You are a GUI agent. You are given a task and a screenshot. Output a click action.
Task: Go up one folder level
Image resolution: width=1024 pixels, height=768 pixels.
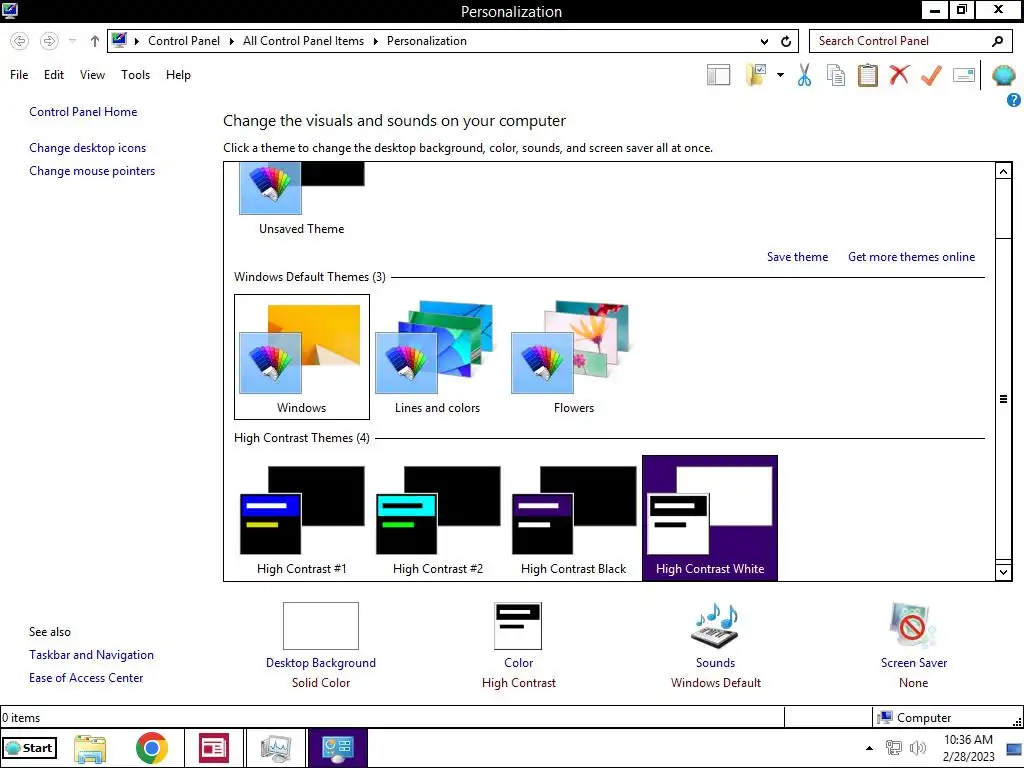pos(95,41)
